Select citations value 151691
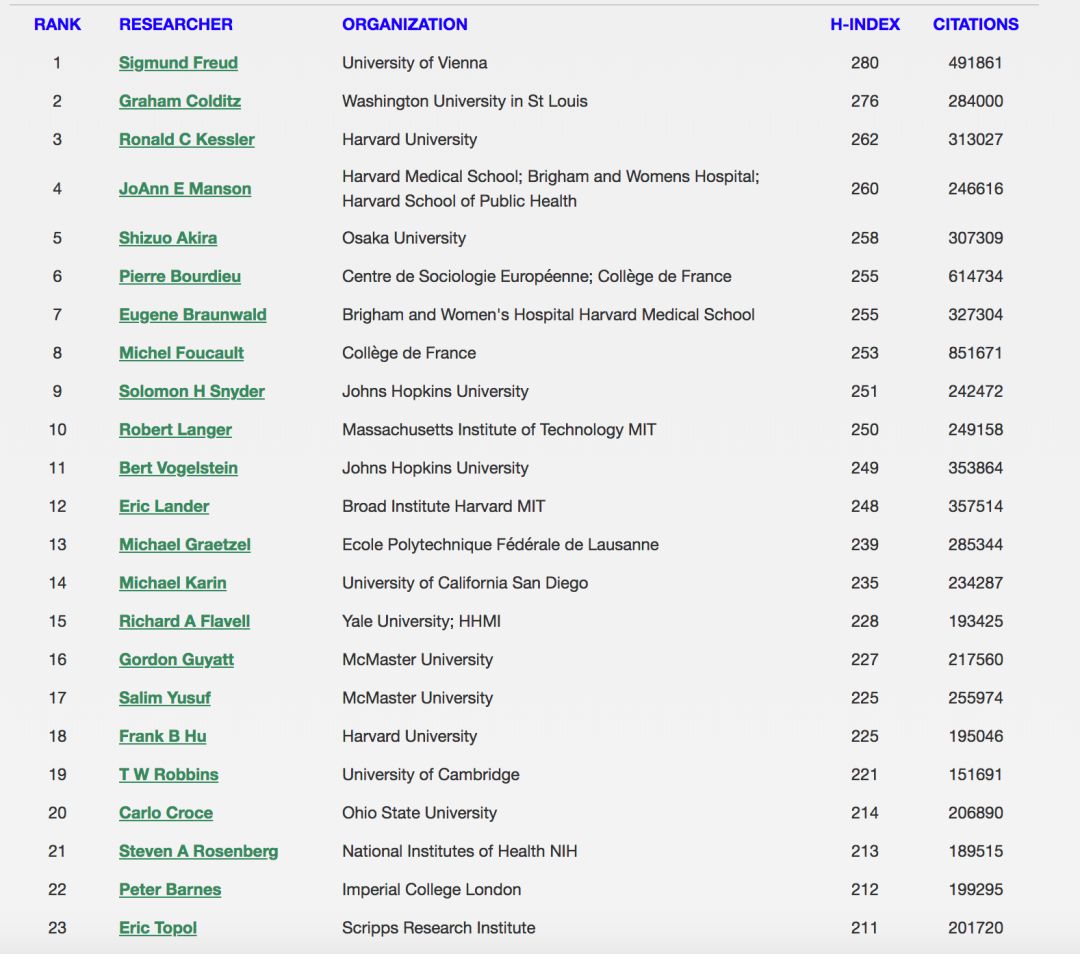 (975, 775)
